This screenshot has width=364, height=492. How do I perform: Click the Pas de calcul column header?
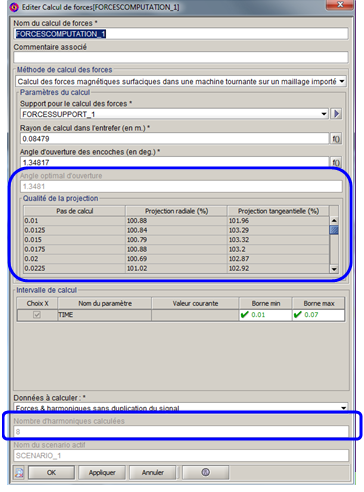[74, 211]
